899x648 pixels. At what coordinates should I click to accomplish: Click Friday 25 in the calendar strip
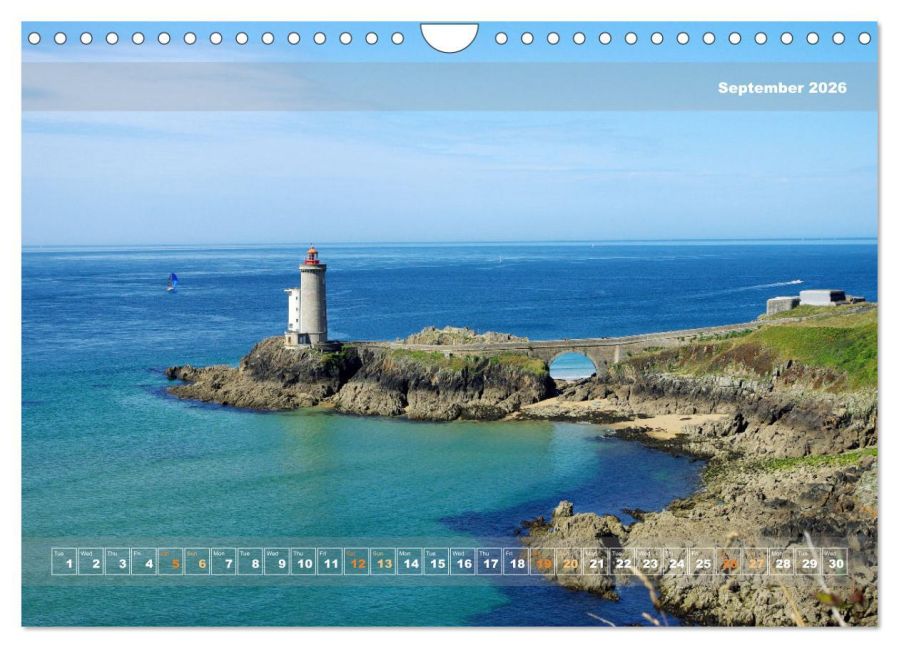702,562
